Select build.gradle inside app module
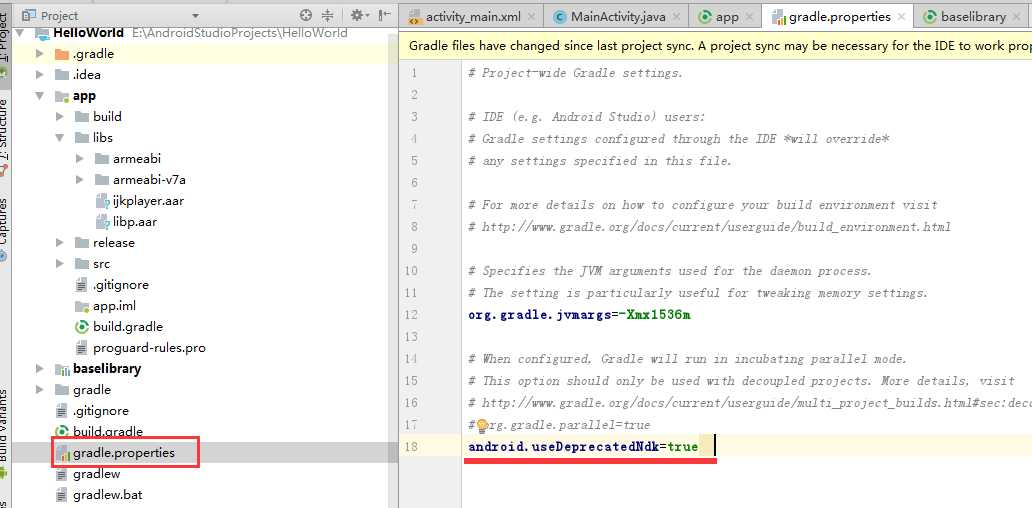Image resolution: width=1032 pixels, height=508 pixels. coord(128,326)
